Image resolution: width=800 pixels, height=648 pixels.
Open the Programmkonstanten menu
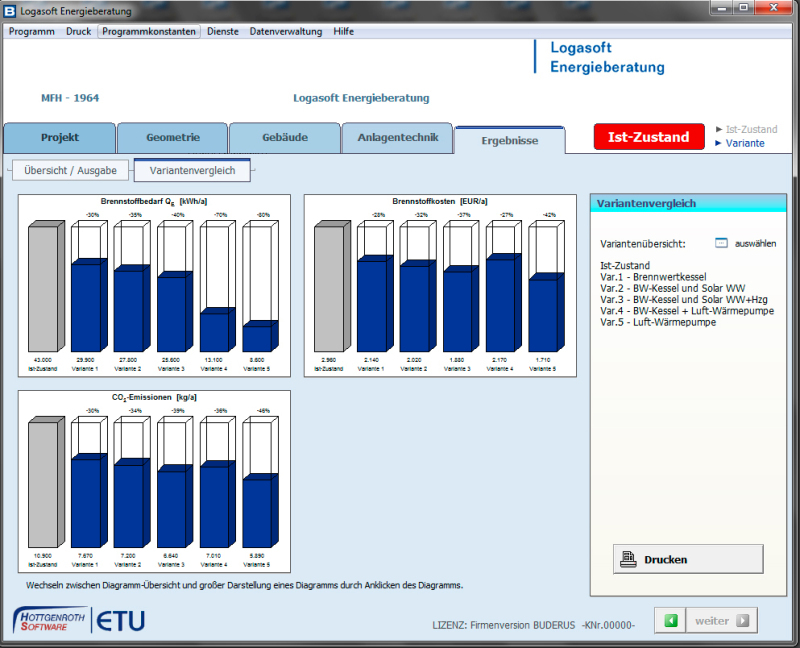[149, 31]
